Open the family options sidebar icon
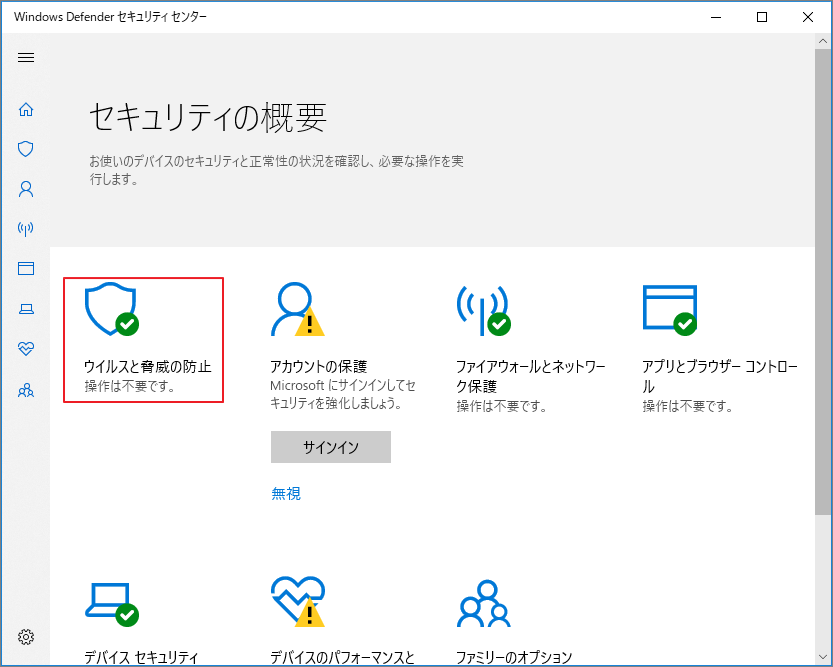Screen dimensions: 833x667 26,391
